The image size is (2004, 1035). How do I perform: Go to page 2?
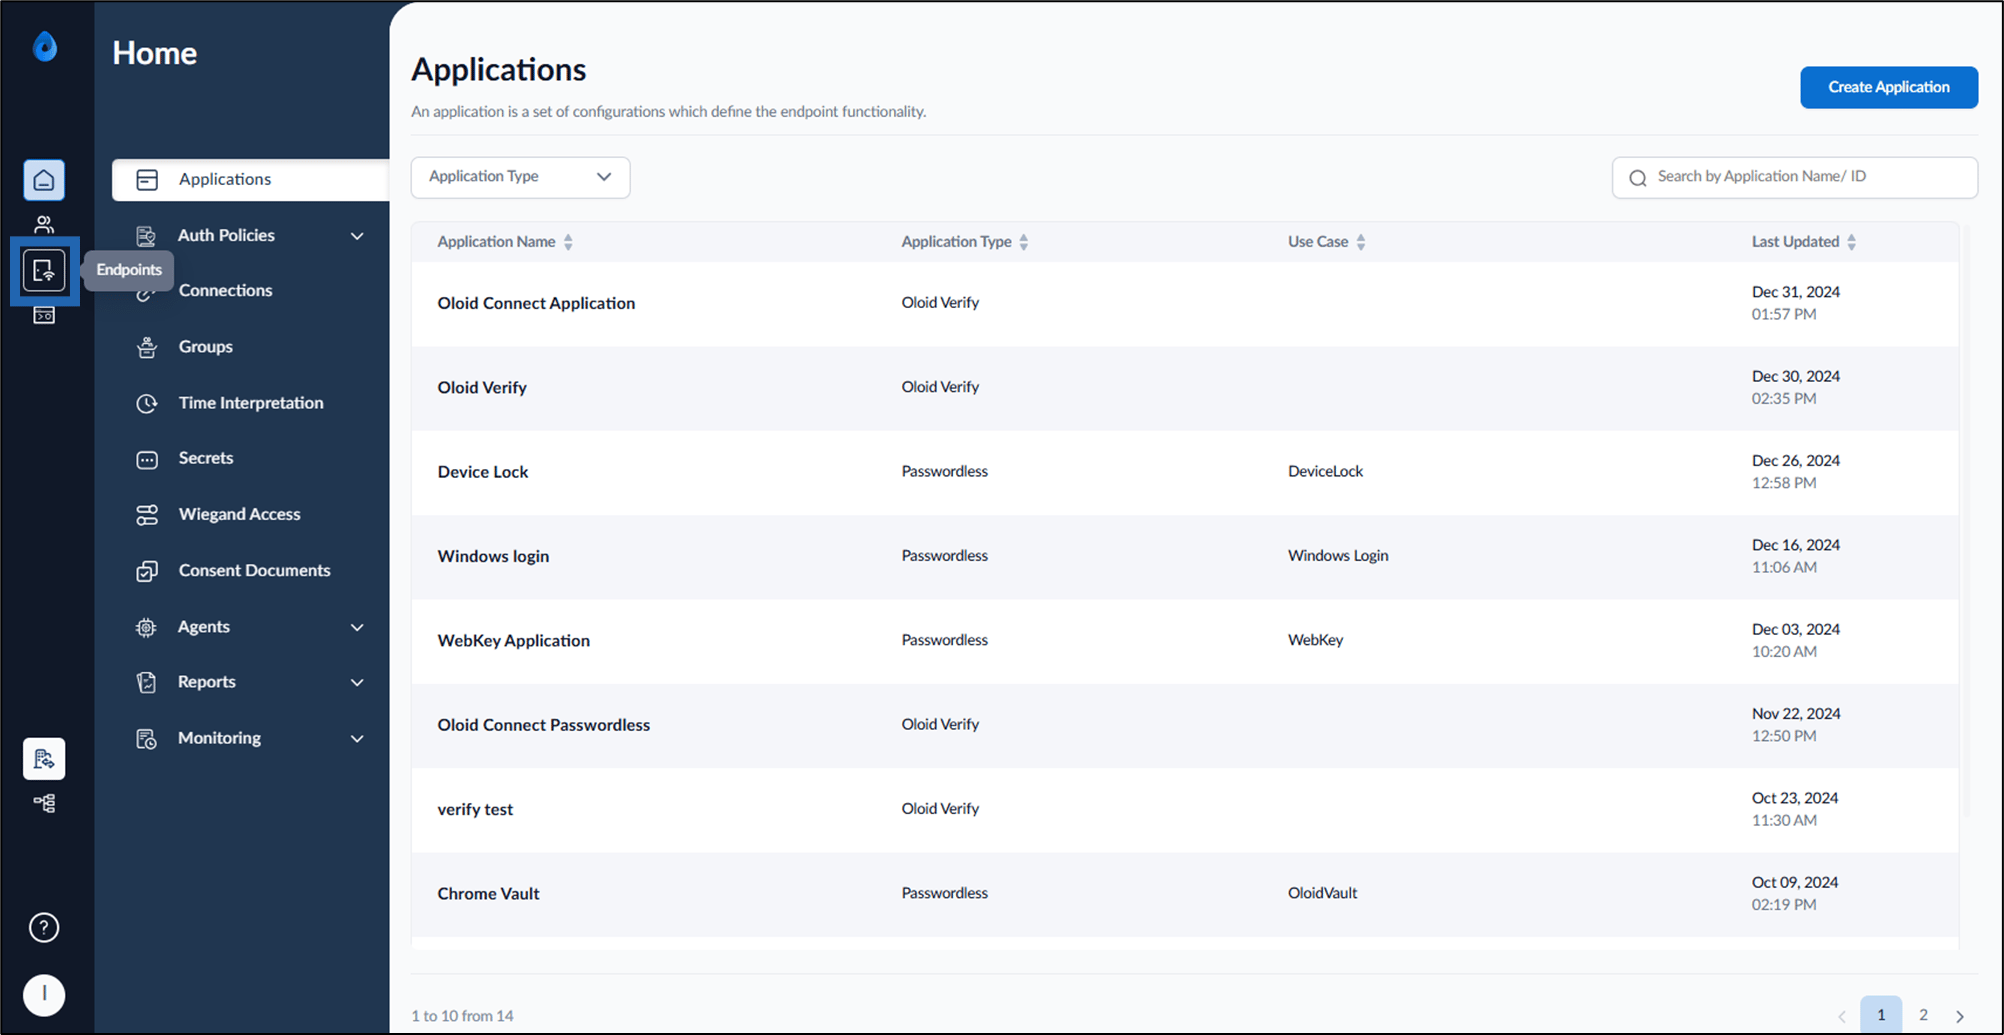point(1923,1014)
